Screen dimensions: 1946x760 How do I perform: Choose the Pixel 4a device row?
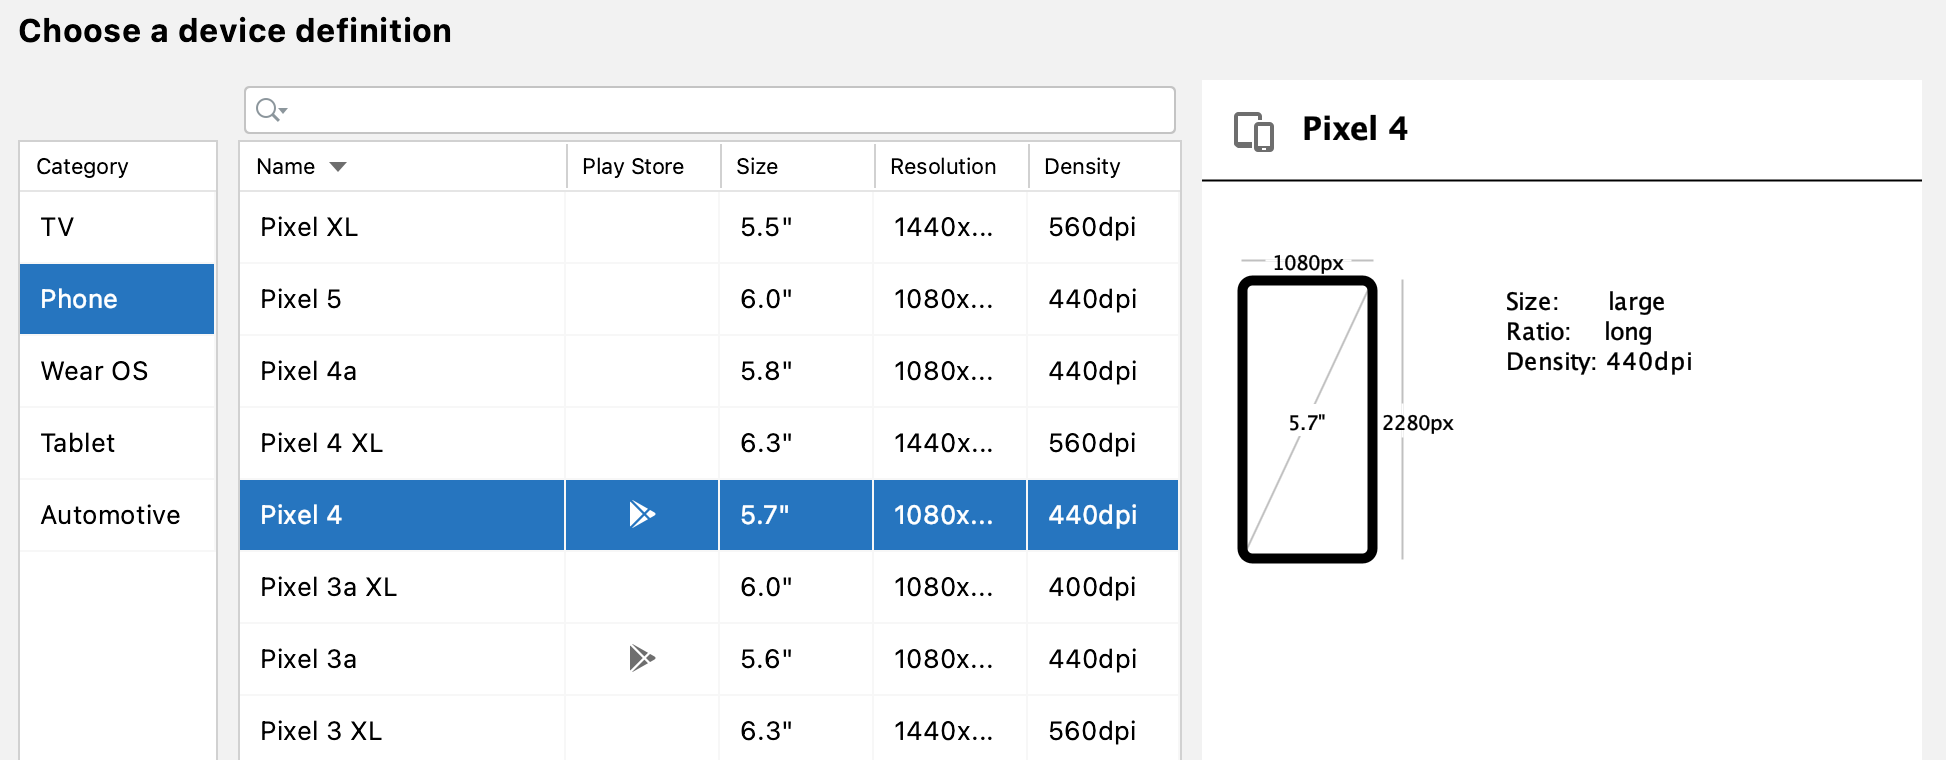(400, 371)
